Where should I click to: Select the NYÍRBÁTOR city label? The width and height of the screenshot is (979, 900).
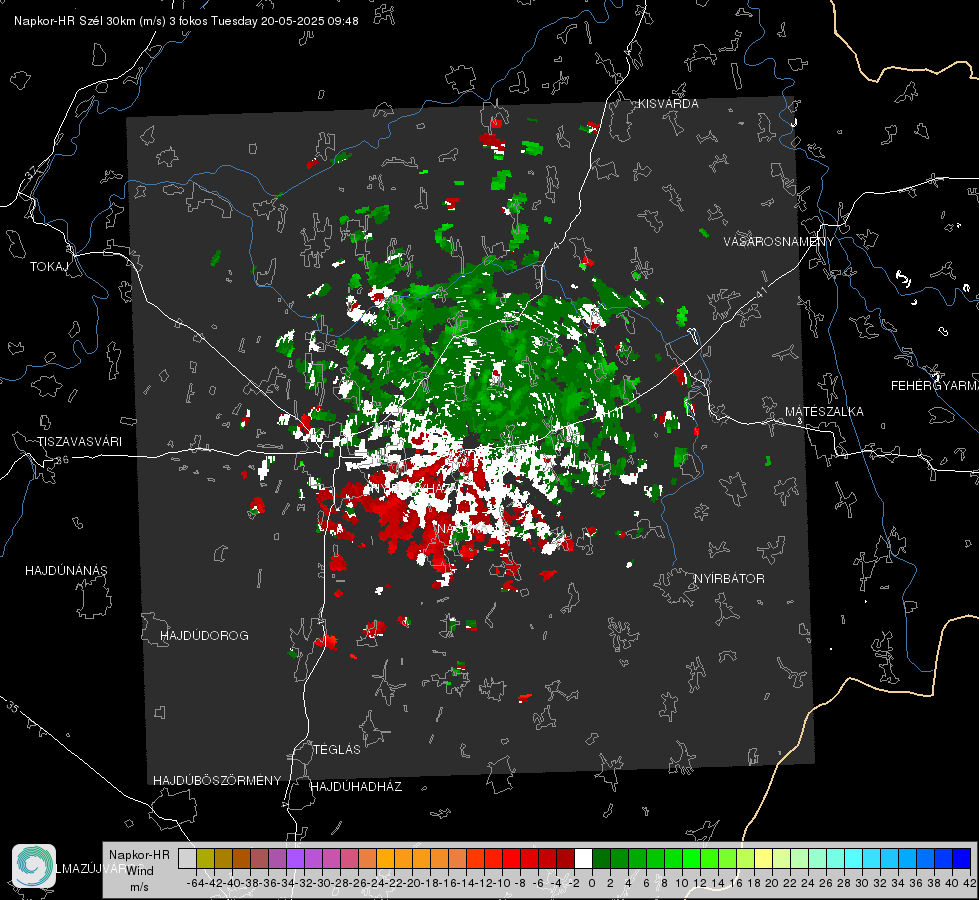pos(729,578)
